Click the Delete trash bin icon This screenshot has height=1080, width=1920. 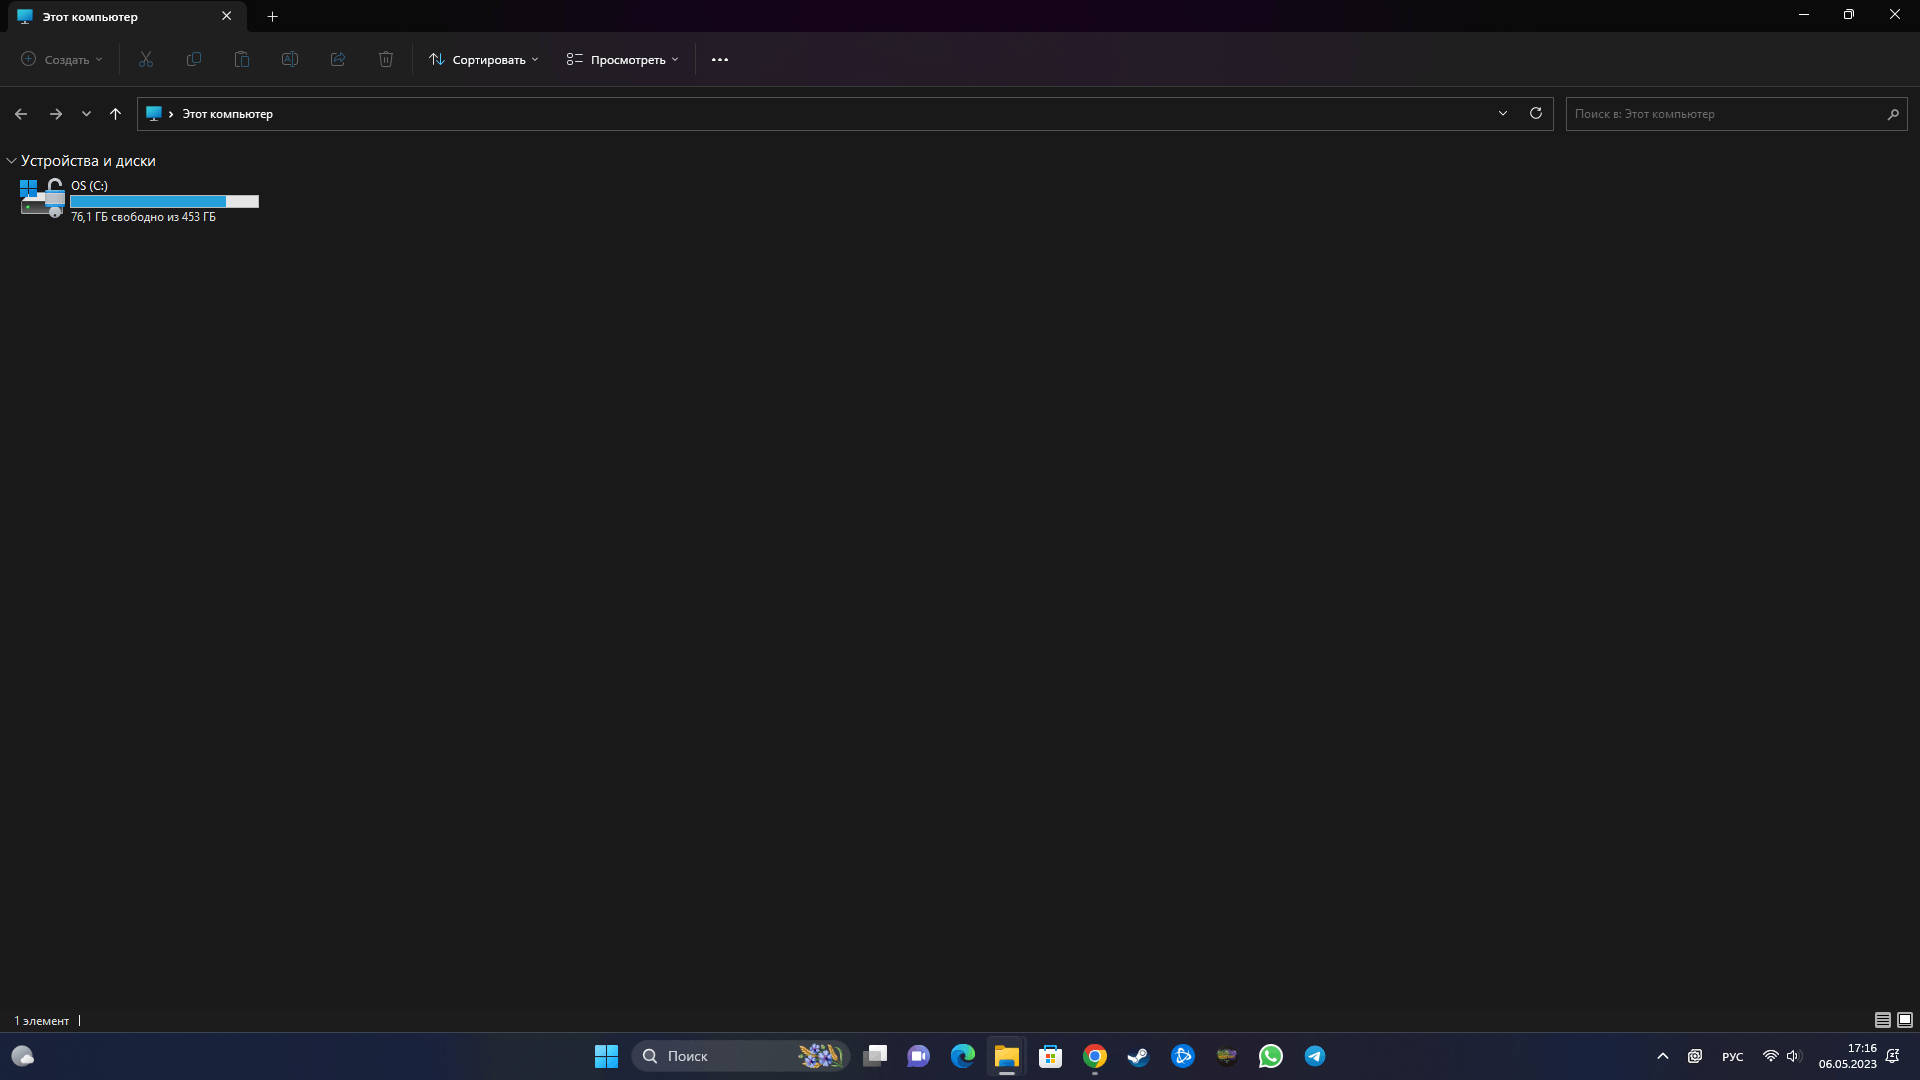click(x=386, y=59)
